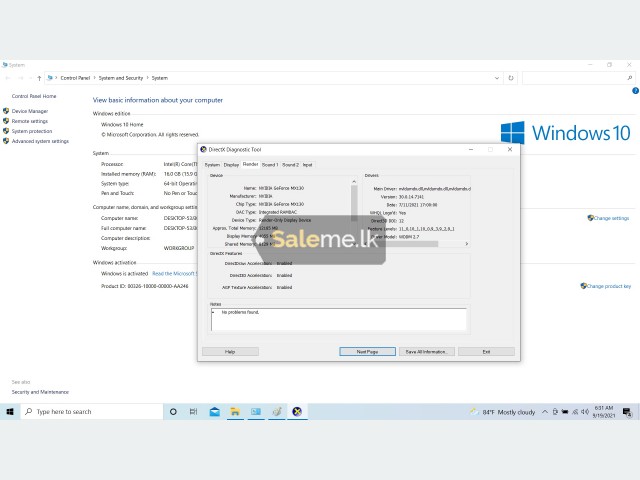Screen dimensions: 640x480
Task: Refresh the System window address bar
Action: pos(511,78)
